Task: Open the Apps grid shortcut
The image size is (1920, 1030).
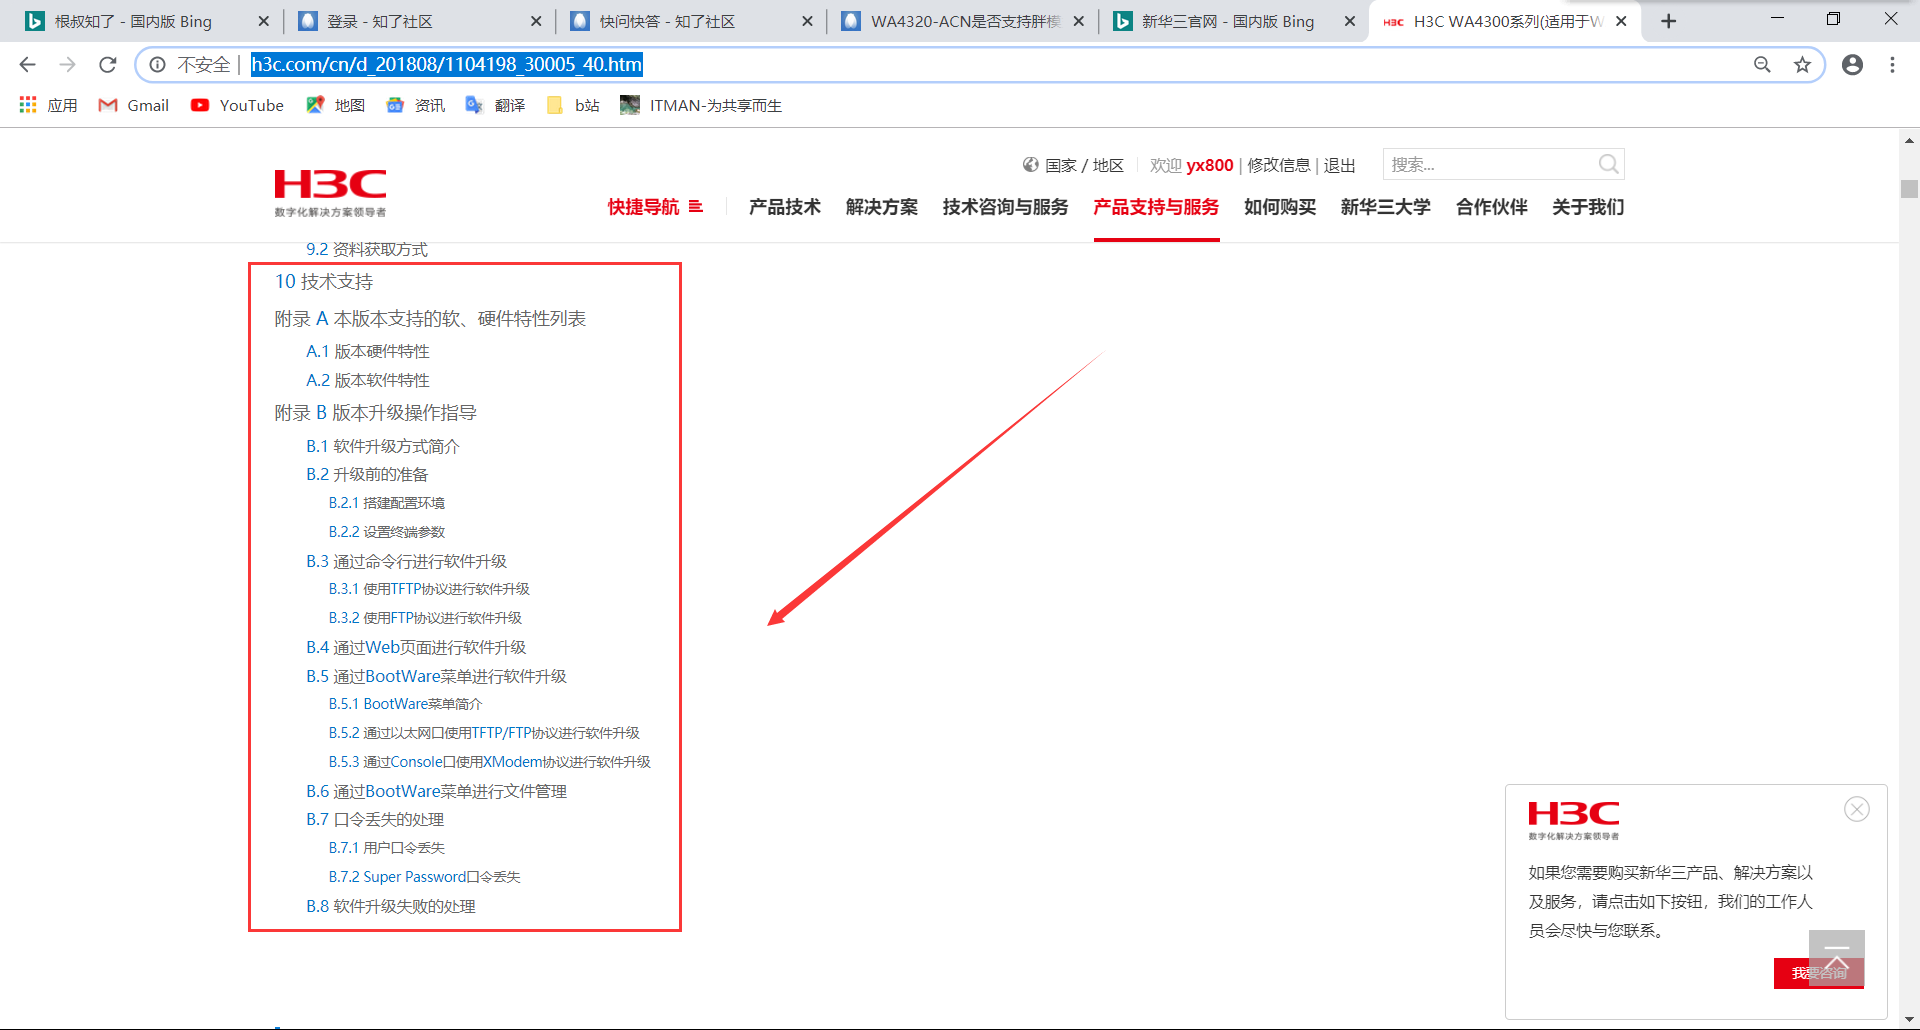Action: (48, 105)
